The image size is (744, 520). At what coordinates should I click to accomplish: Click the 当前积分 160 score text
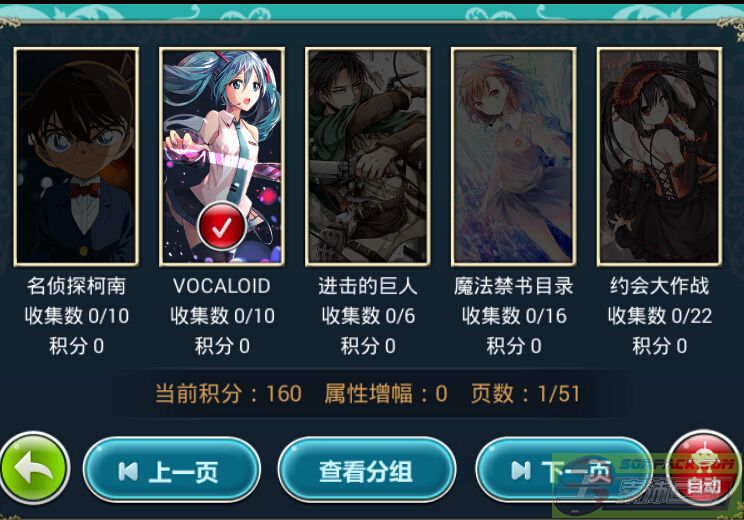[228, 394]
